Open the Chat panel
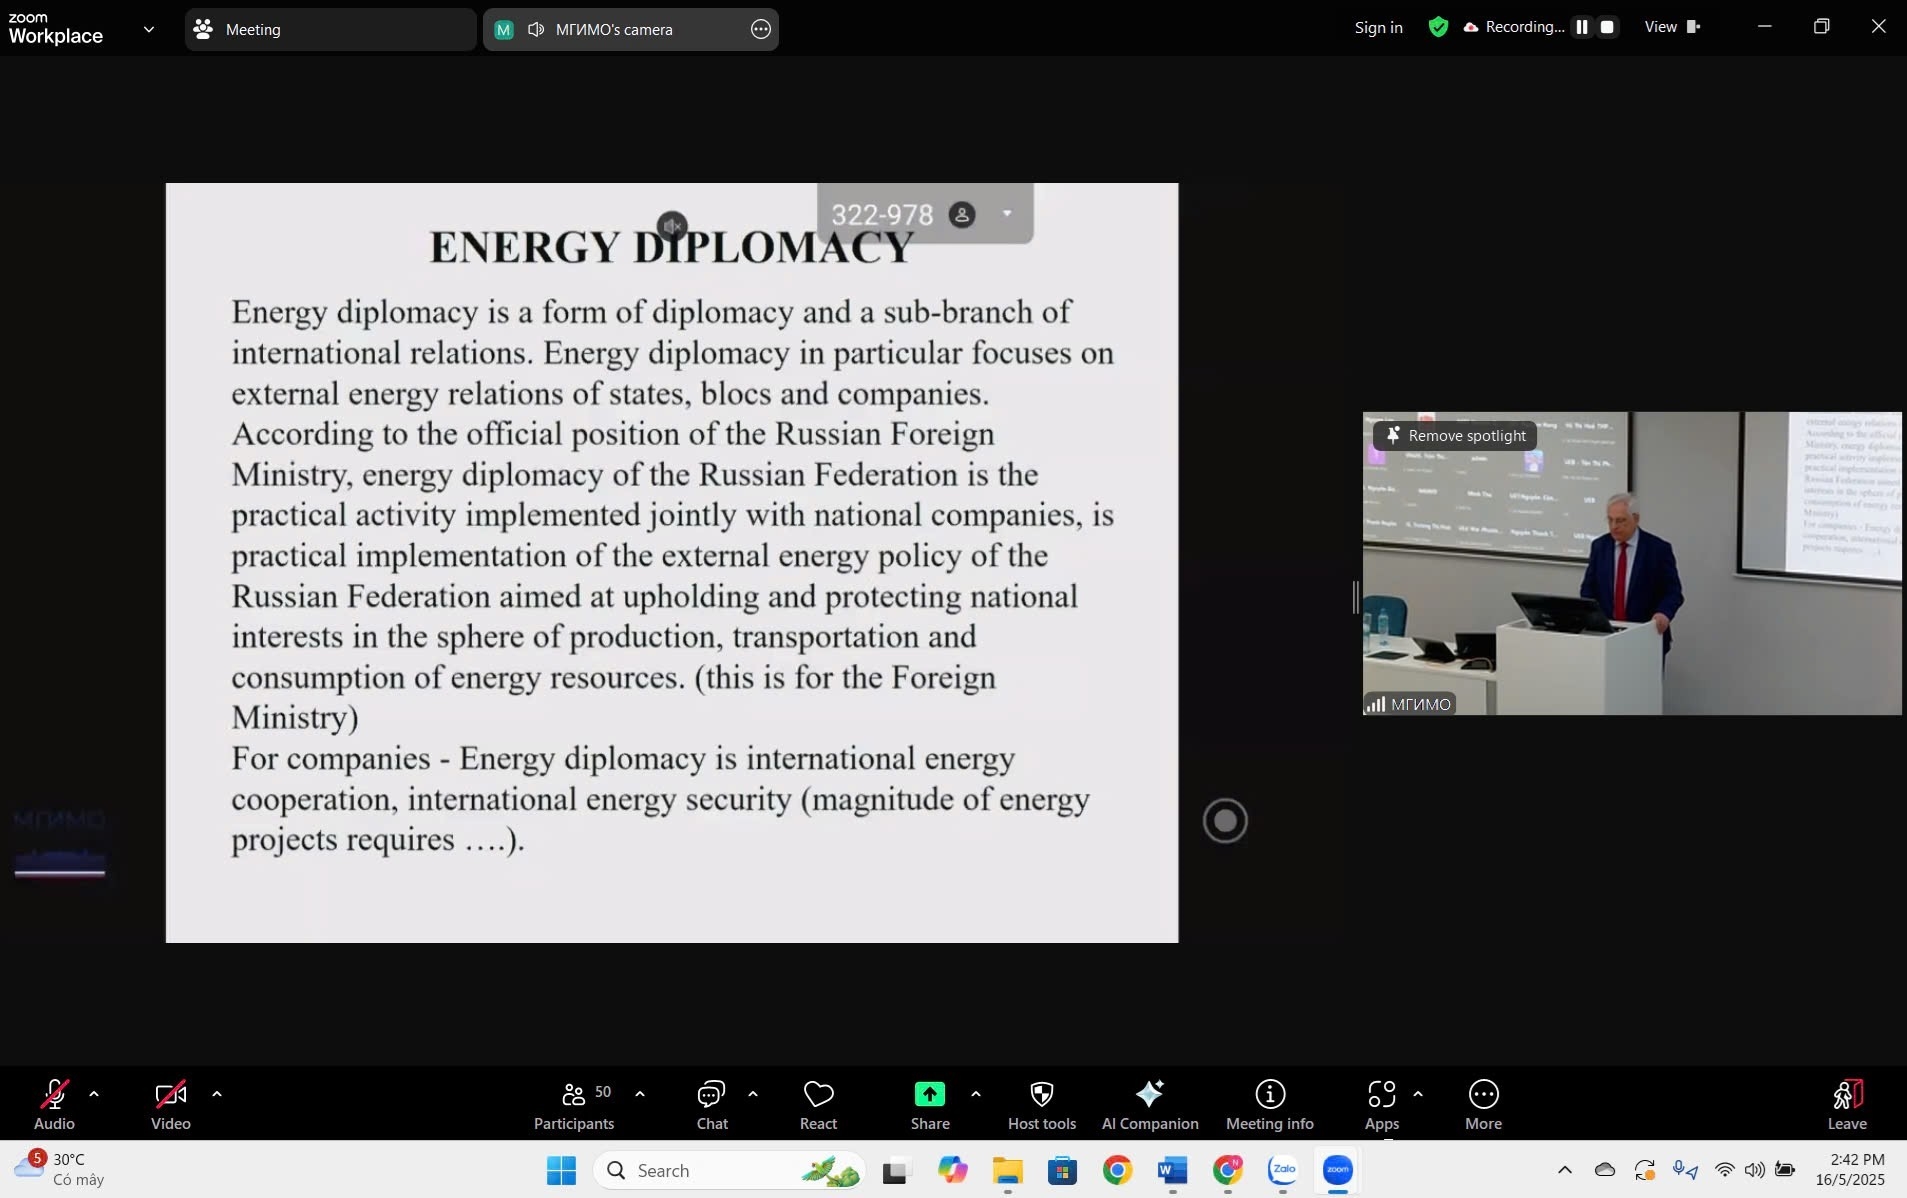The height and width of the screenshot is (1198, 1907). tap(711, 1105)
